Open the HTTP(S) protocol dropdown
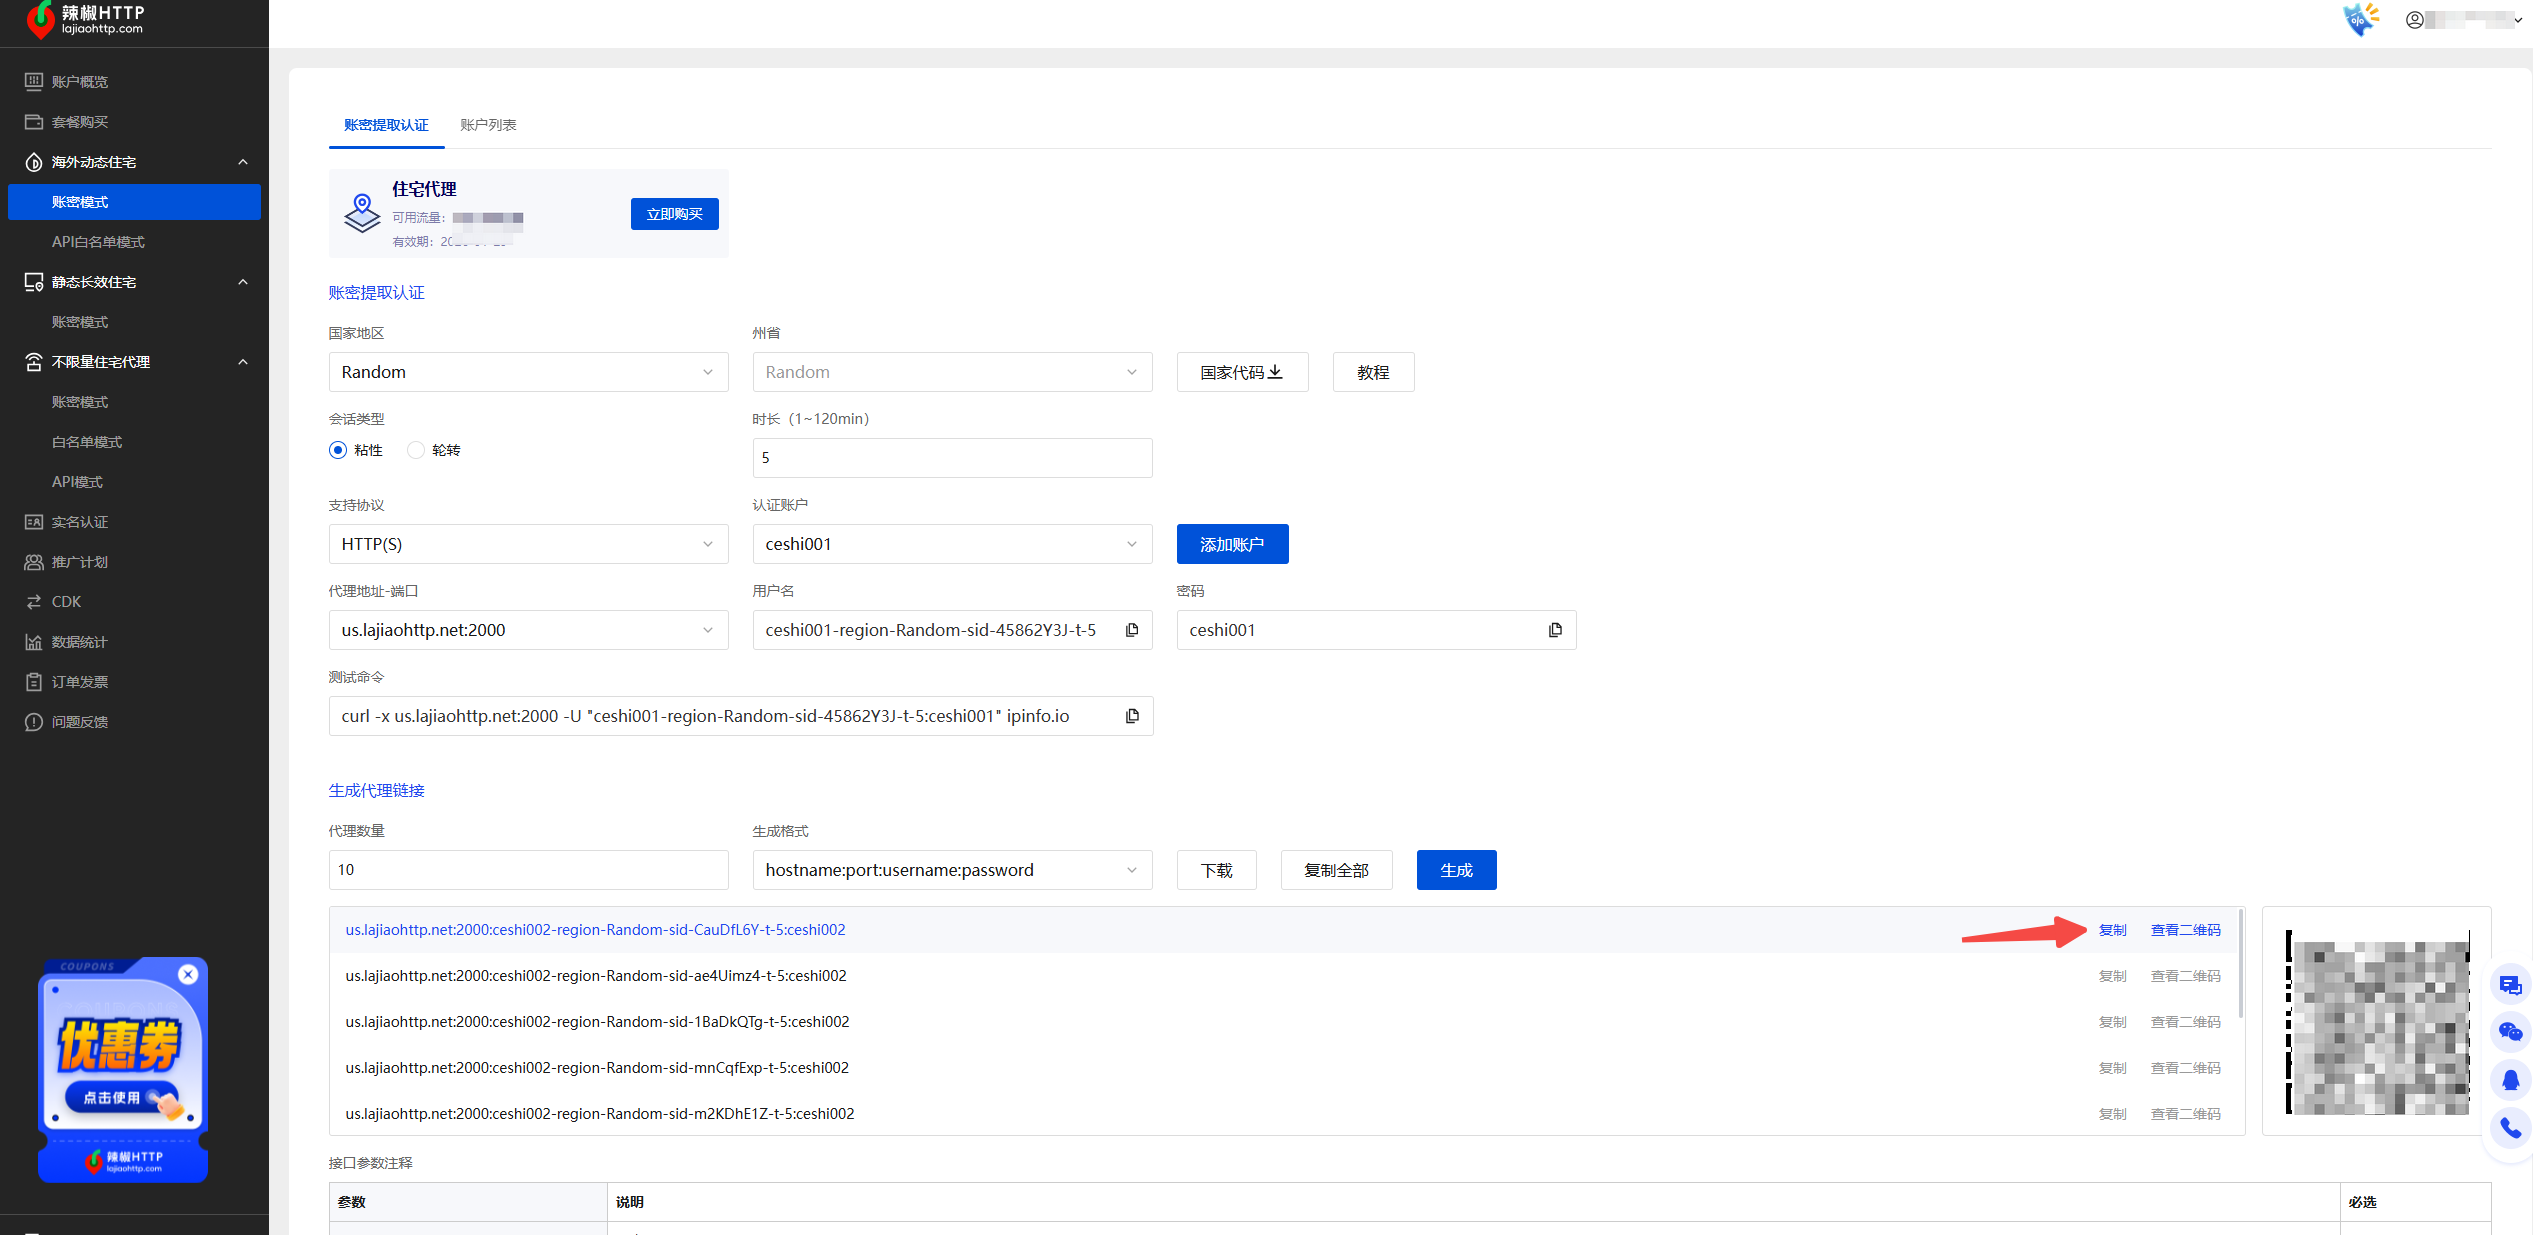Image resolution: width=2533 pixels, height=1235 pixels. point(528,544)
